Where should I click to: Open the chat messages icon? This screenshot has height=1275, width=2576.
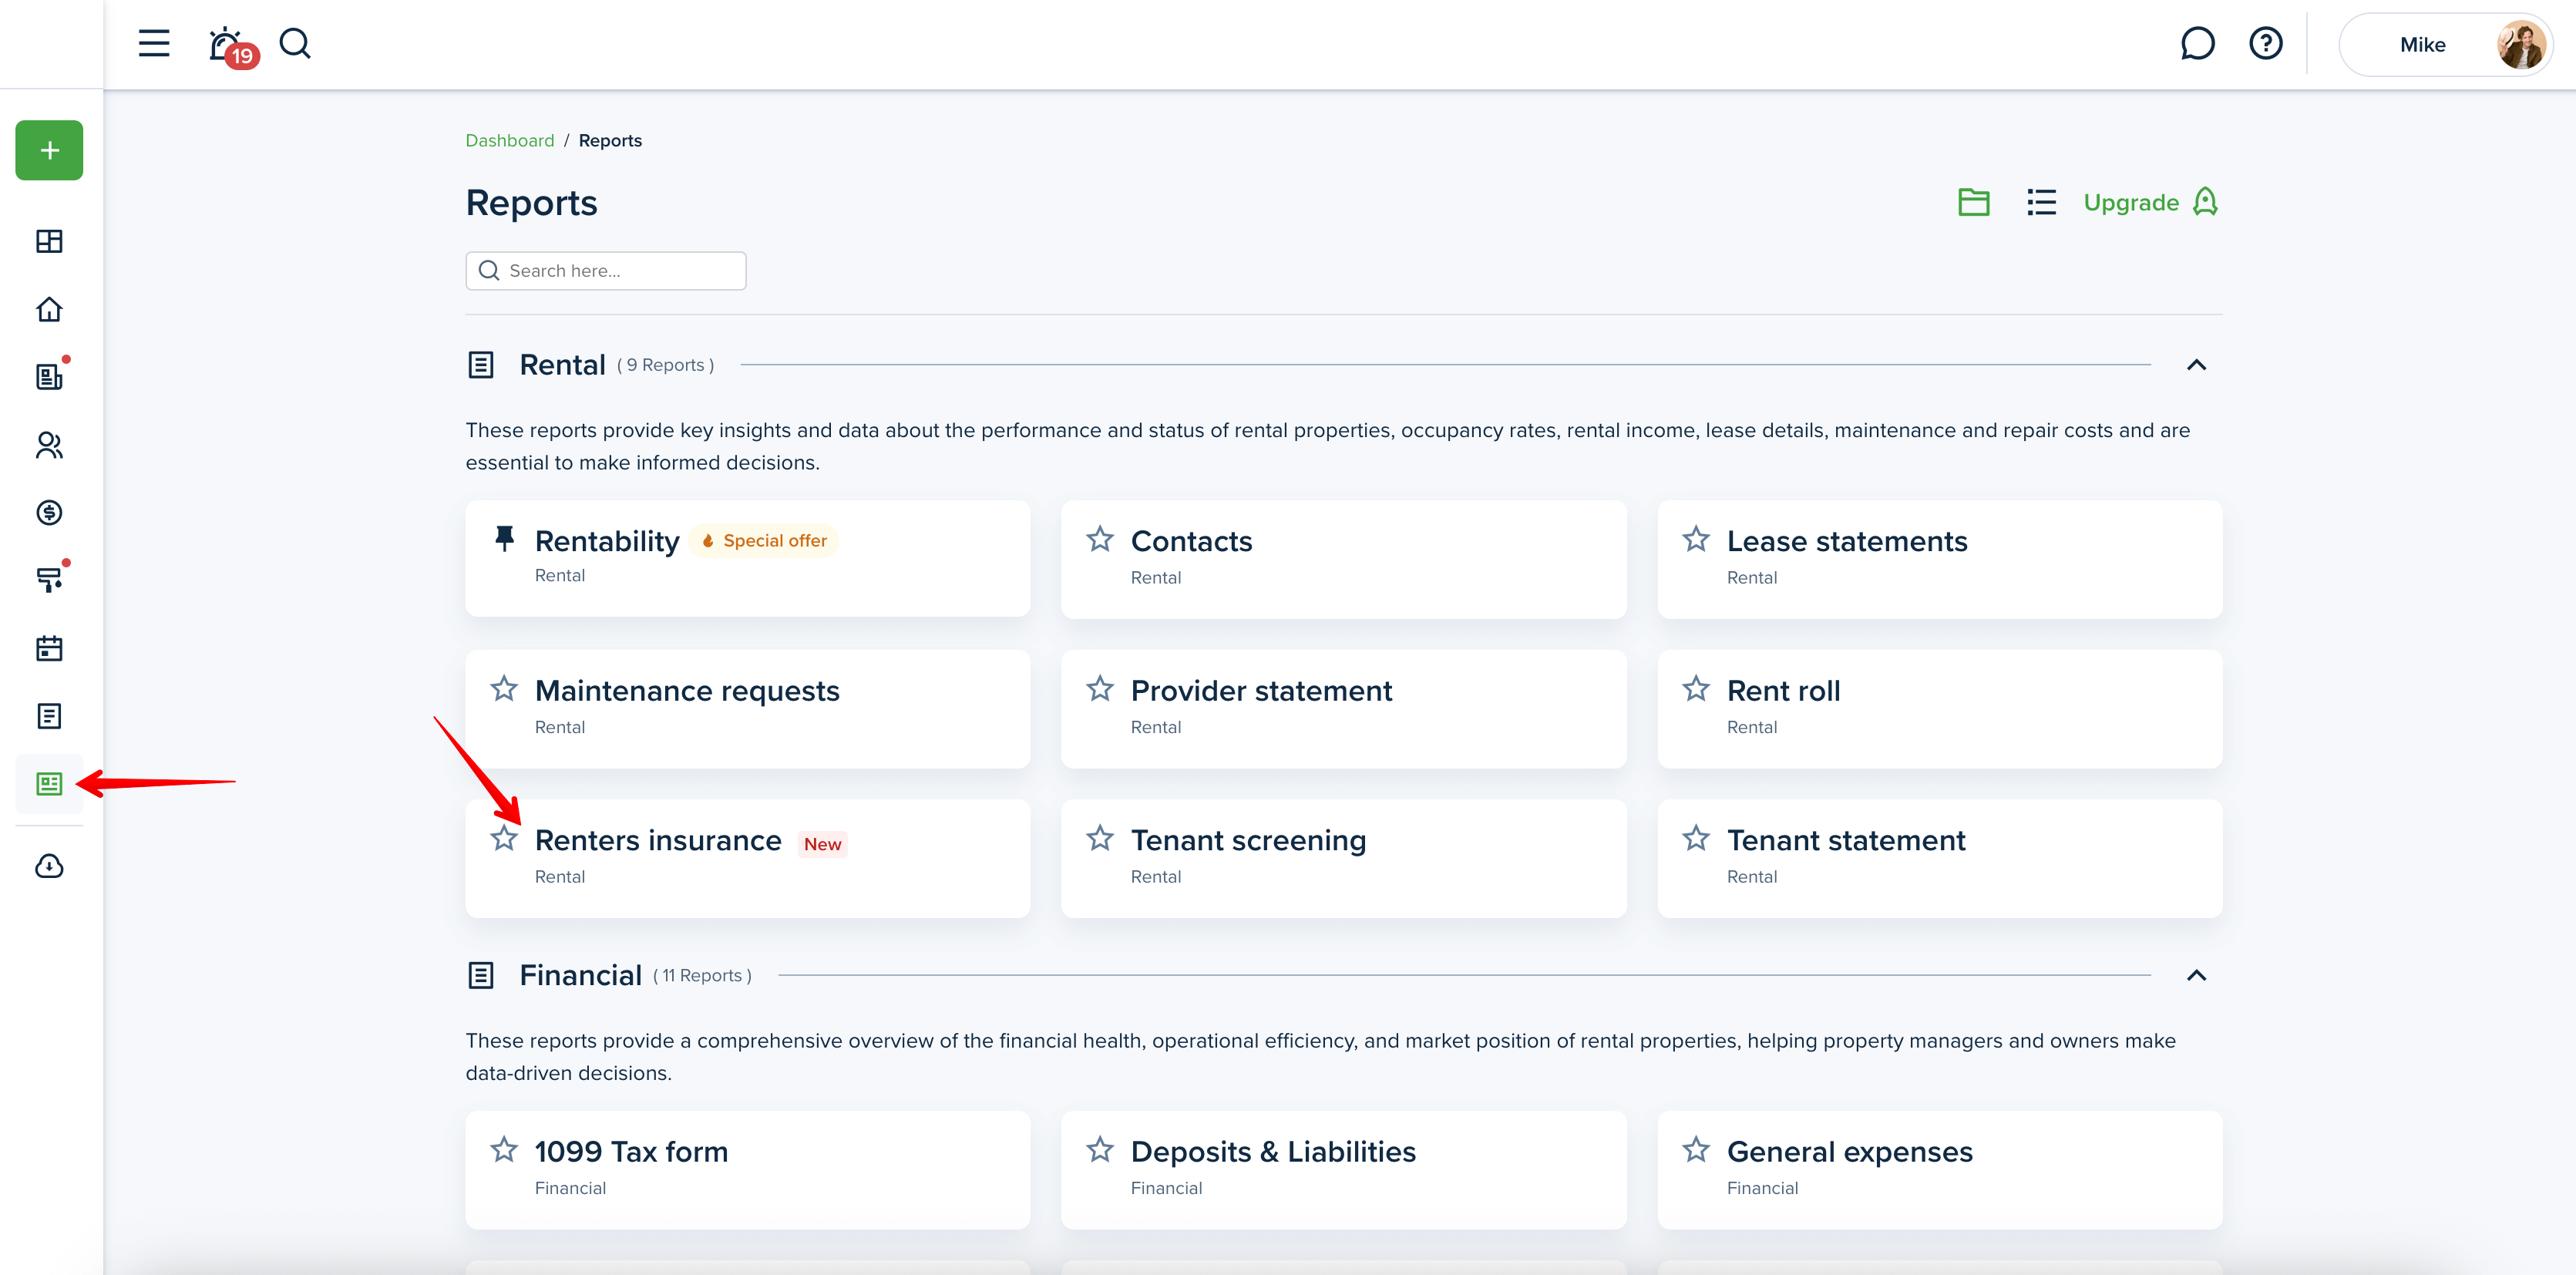[2197, 44]
